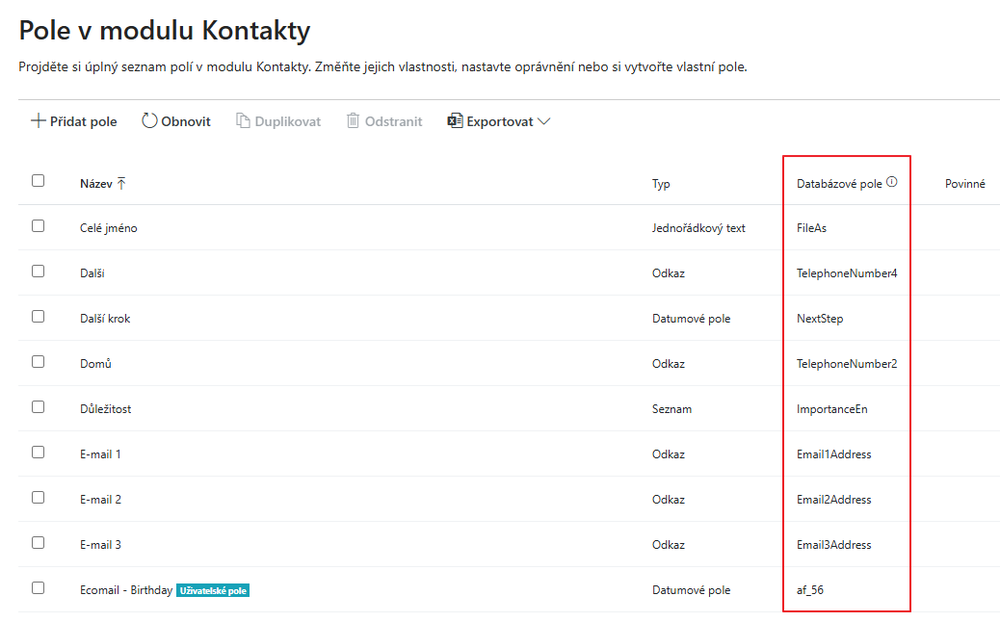
Task: Click the Obnovit button label
Action: [x=186, y=121]
